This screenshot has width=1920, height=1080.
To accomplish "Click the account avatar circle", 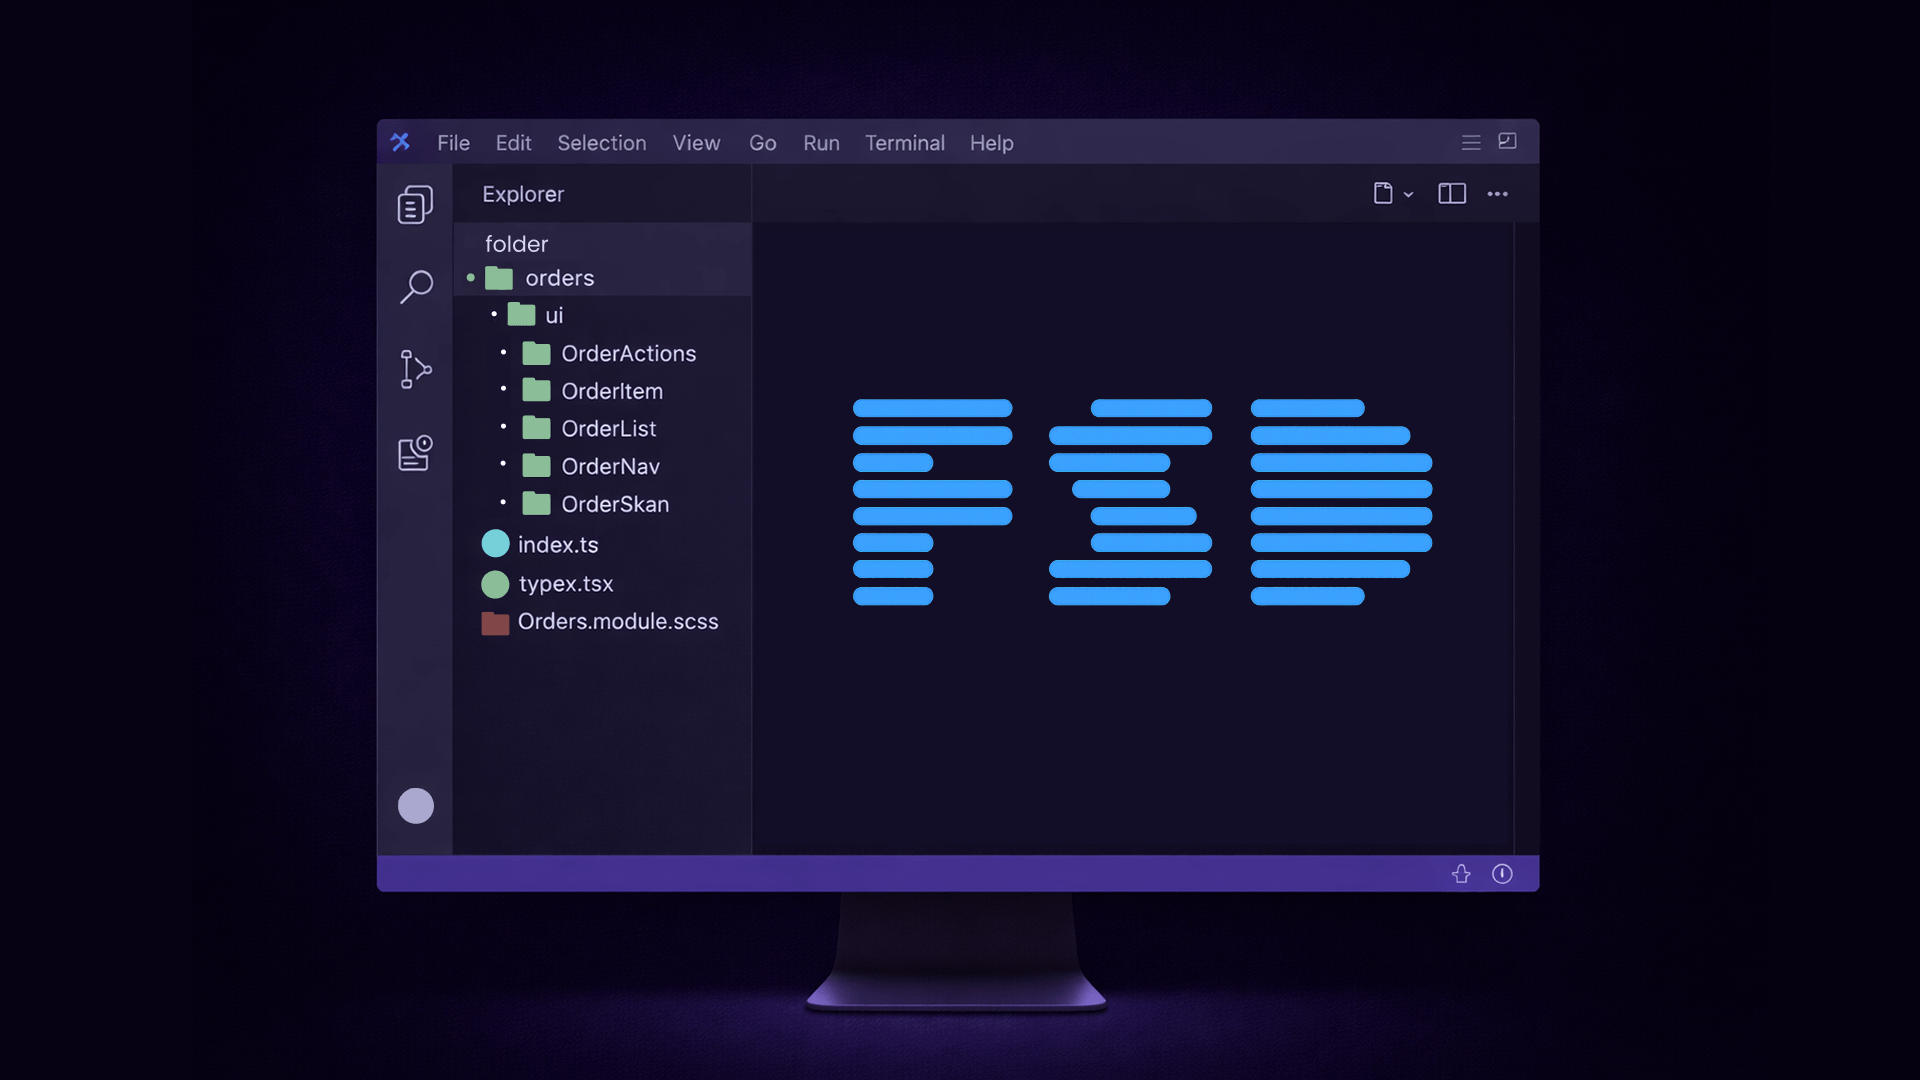I will [416, 806].
